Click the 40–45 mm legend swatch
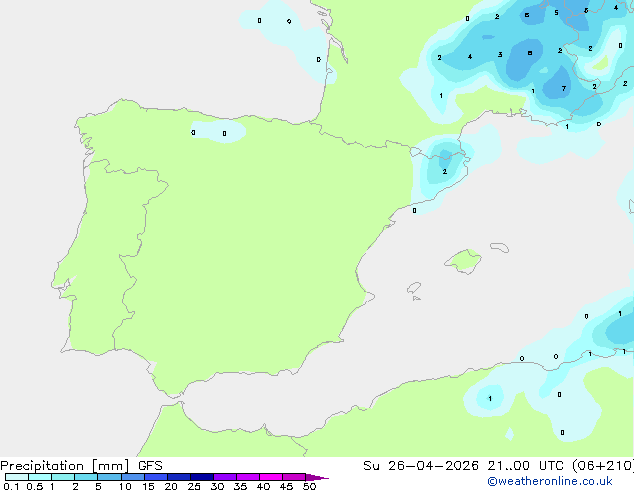The width and height of the screenshot is (634, 490). click(271, 477)
